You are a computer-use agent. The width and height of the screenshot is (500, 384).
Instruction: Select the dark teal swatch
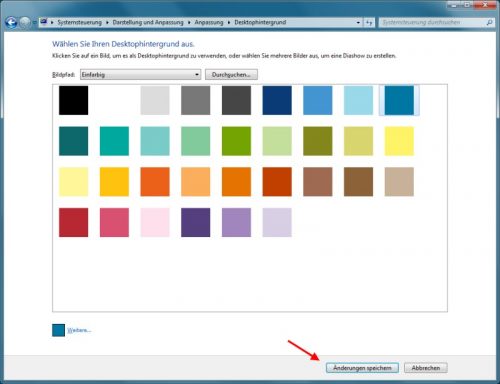coord(74,141)
